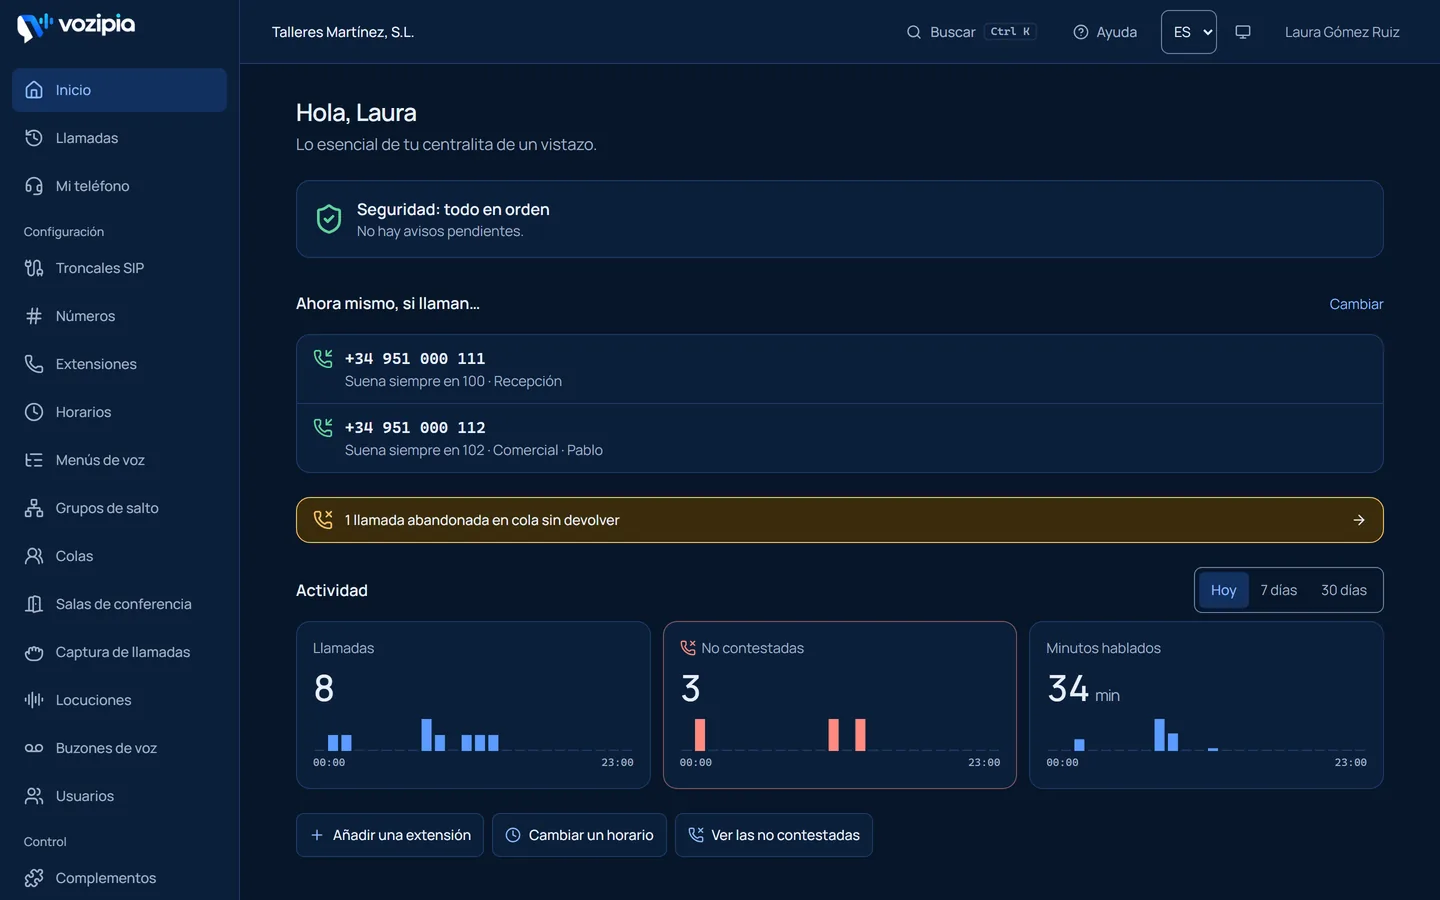This screenshot has height=900, width=1440.
Task: Click Añadir una extensión button
Action: point(390,835)
